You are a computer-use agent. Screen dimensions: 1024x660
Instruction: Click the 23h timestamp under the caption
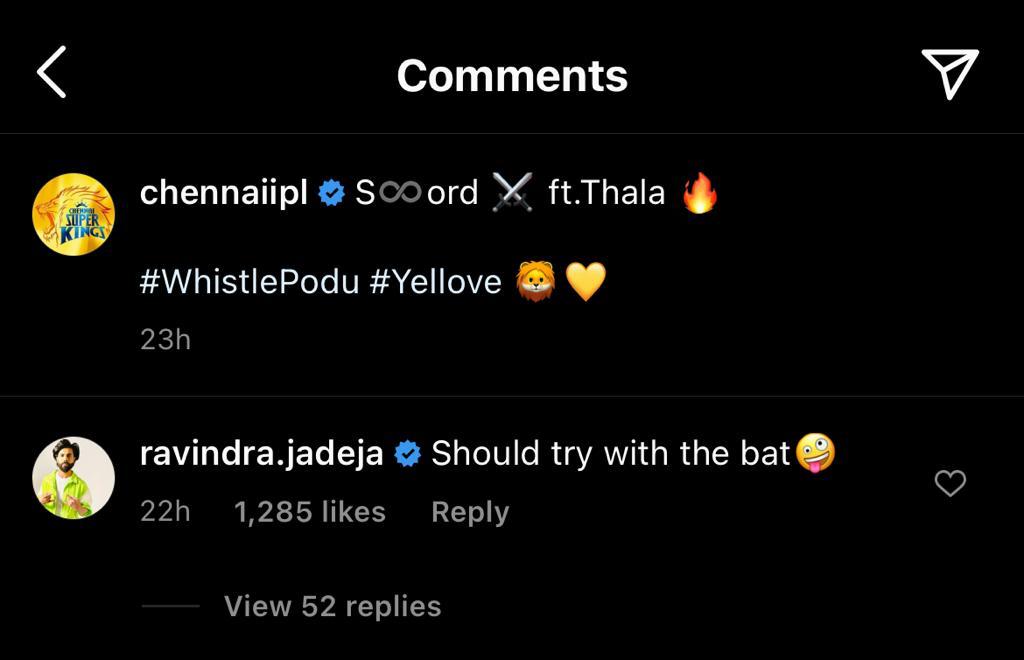165,340
